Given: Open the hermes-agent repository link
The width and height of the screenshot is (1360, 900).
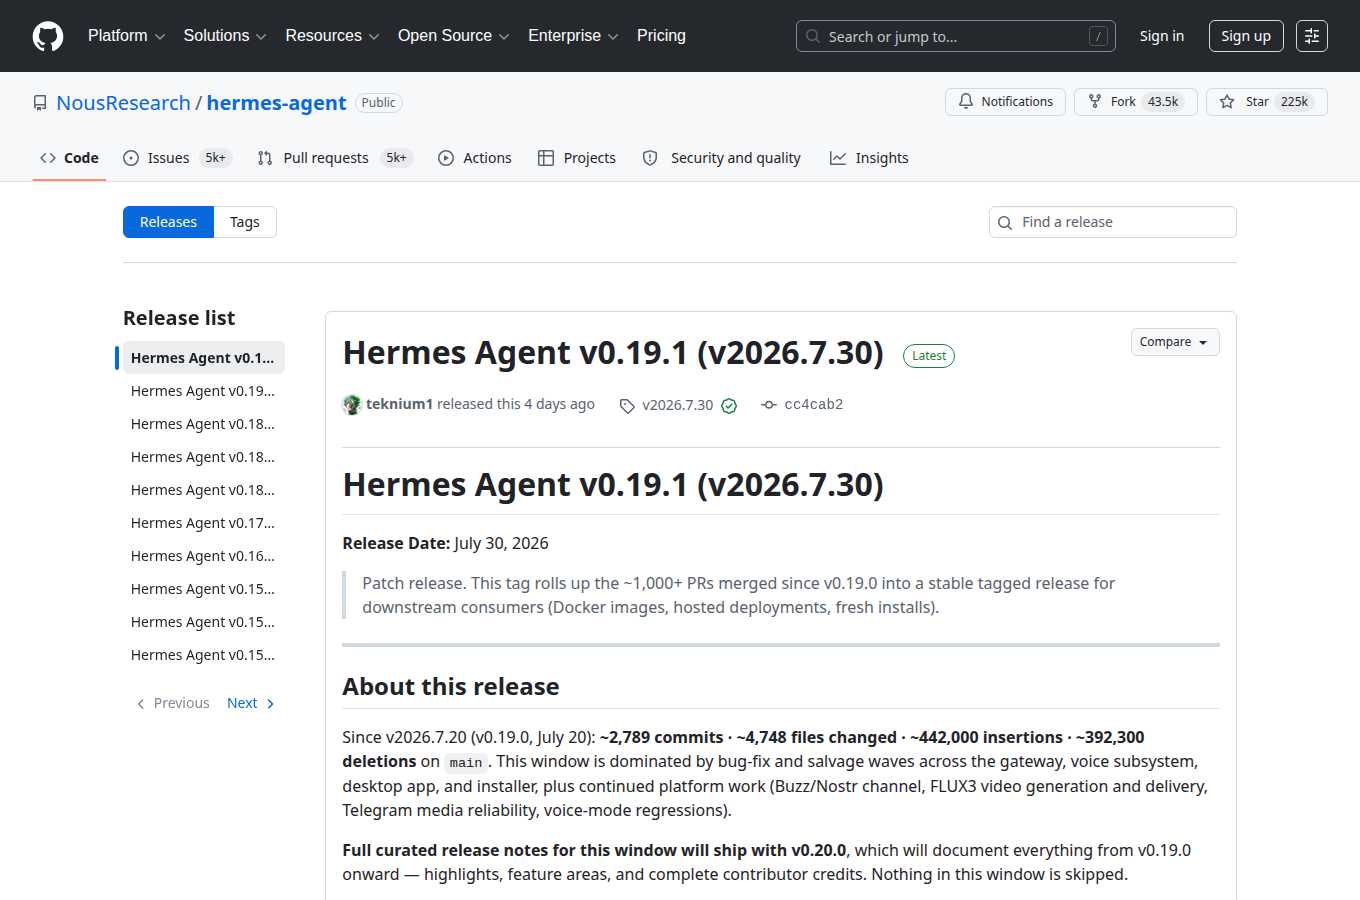Looking at the screenshot, I should pyautogui.click(x=277, y=103).
